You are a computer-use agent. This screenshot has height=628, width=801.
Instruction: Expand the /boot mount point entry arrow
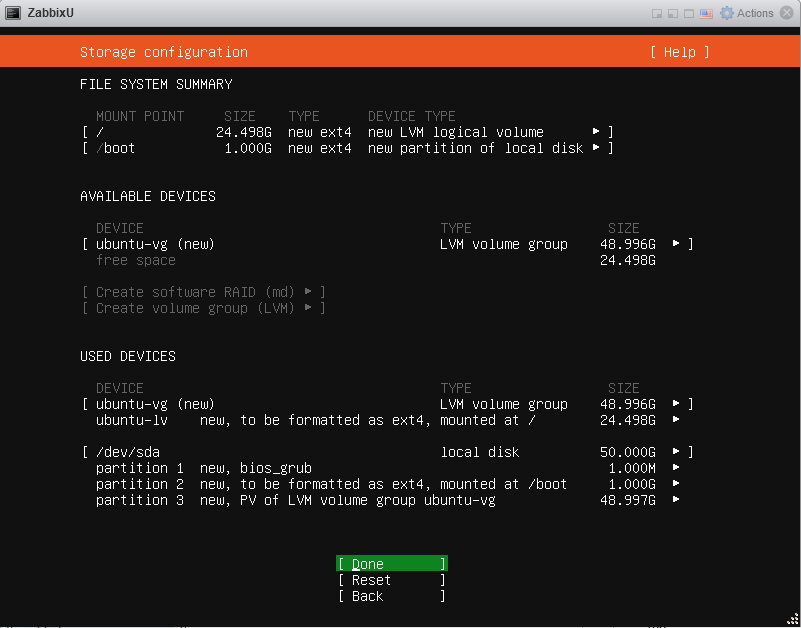(x=596, y=148)
